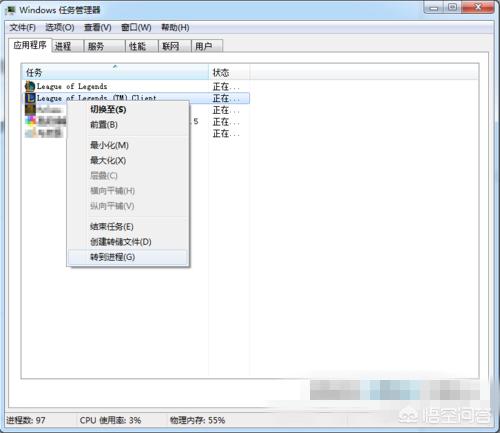
Task: Open the 文件(F) menu
Action: tap(22, 27)
